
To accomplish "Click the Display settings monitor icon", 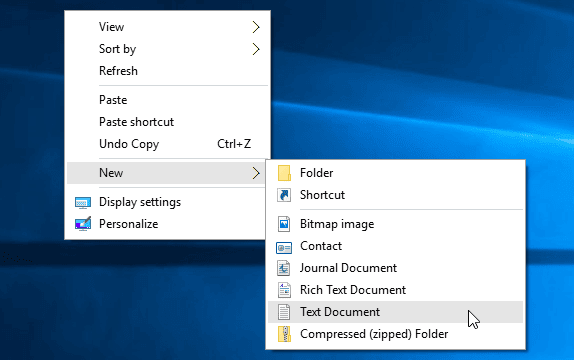I will pyautogui.click(x=83, y=203).
